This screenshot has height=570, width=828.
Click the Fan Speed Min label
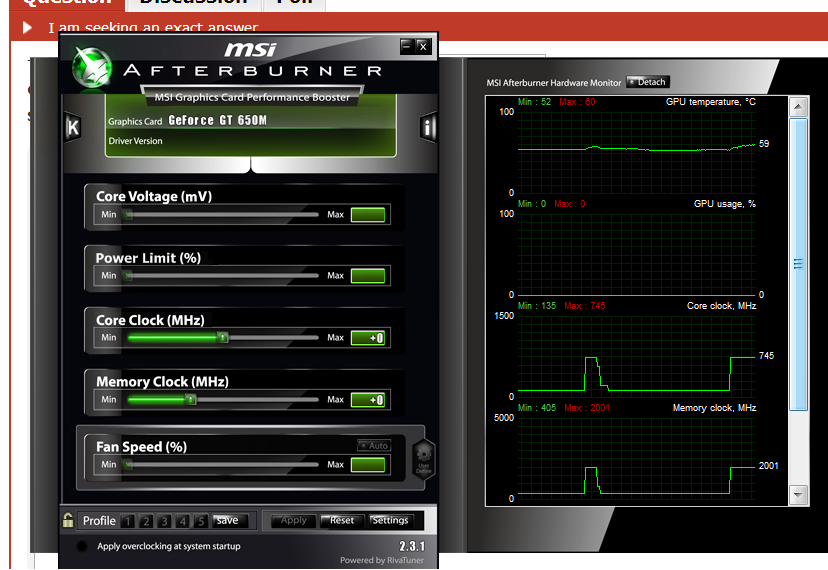pyautogui.click(x=109, y=464)
